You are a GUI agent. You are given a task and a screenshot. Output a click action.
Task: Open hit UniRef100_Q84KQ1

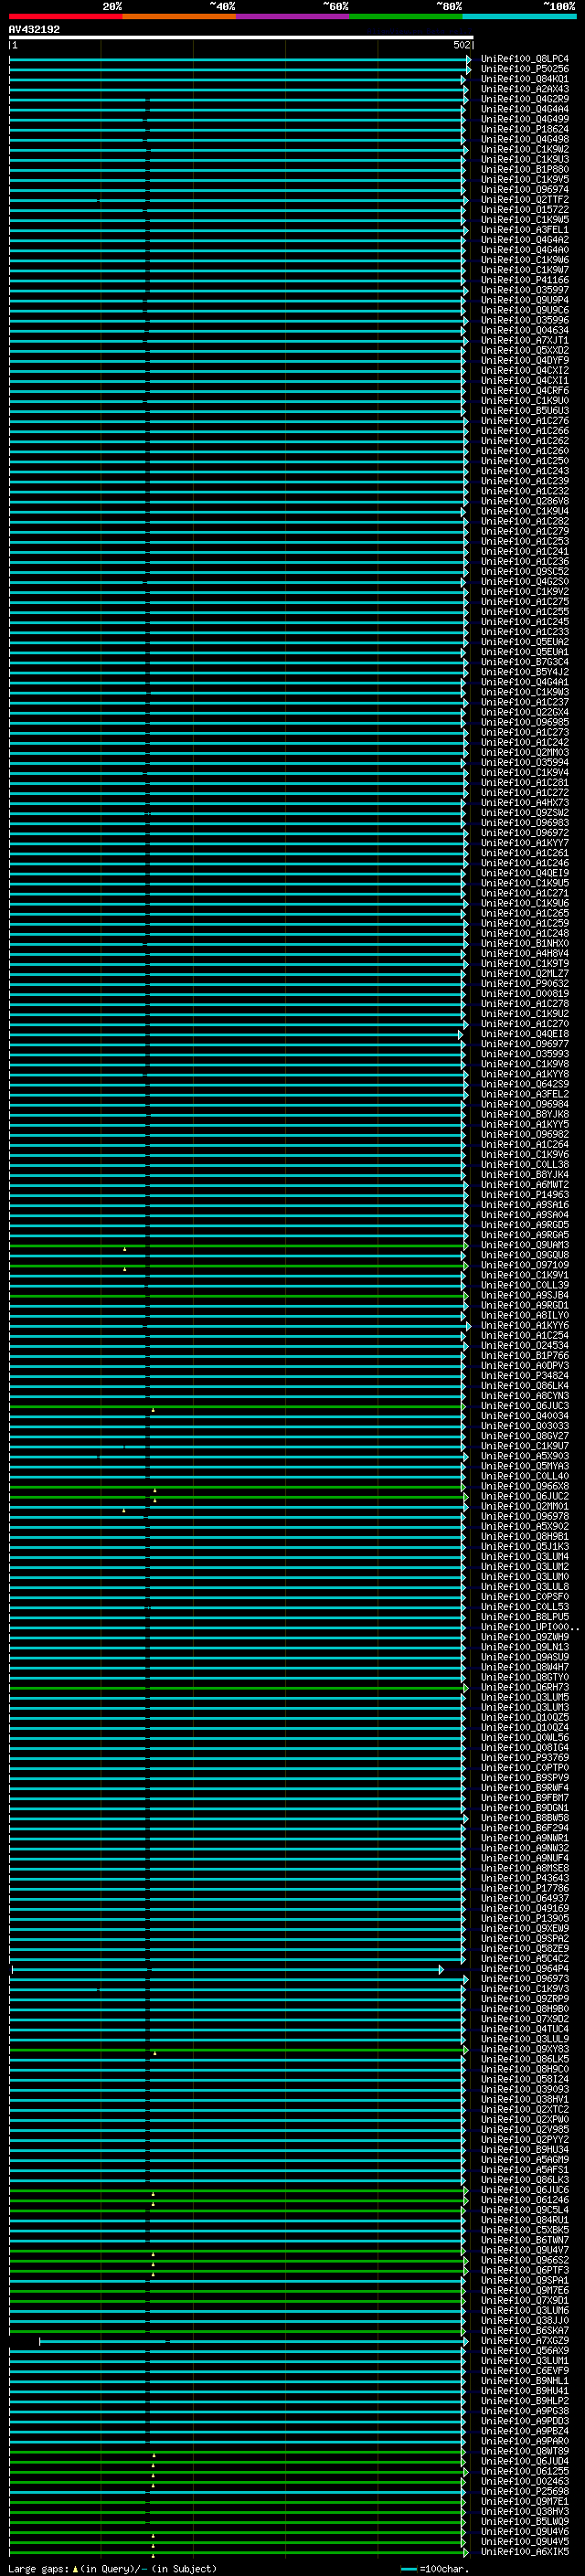pos(524,79)
